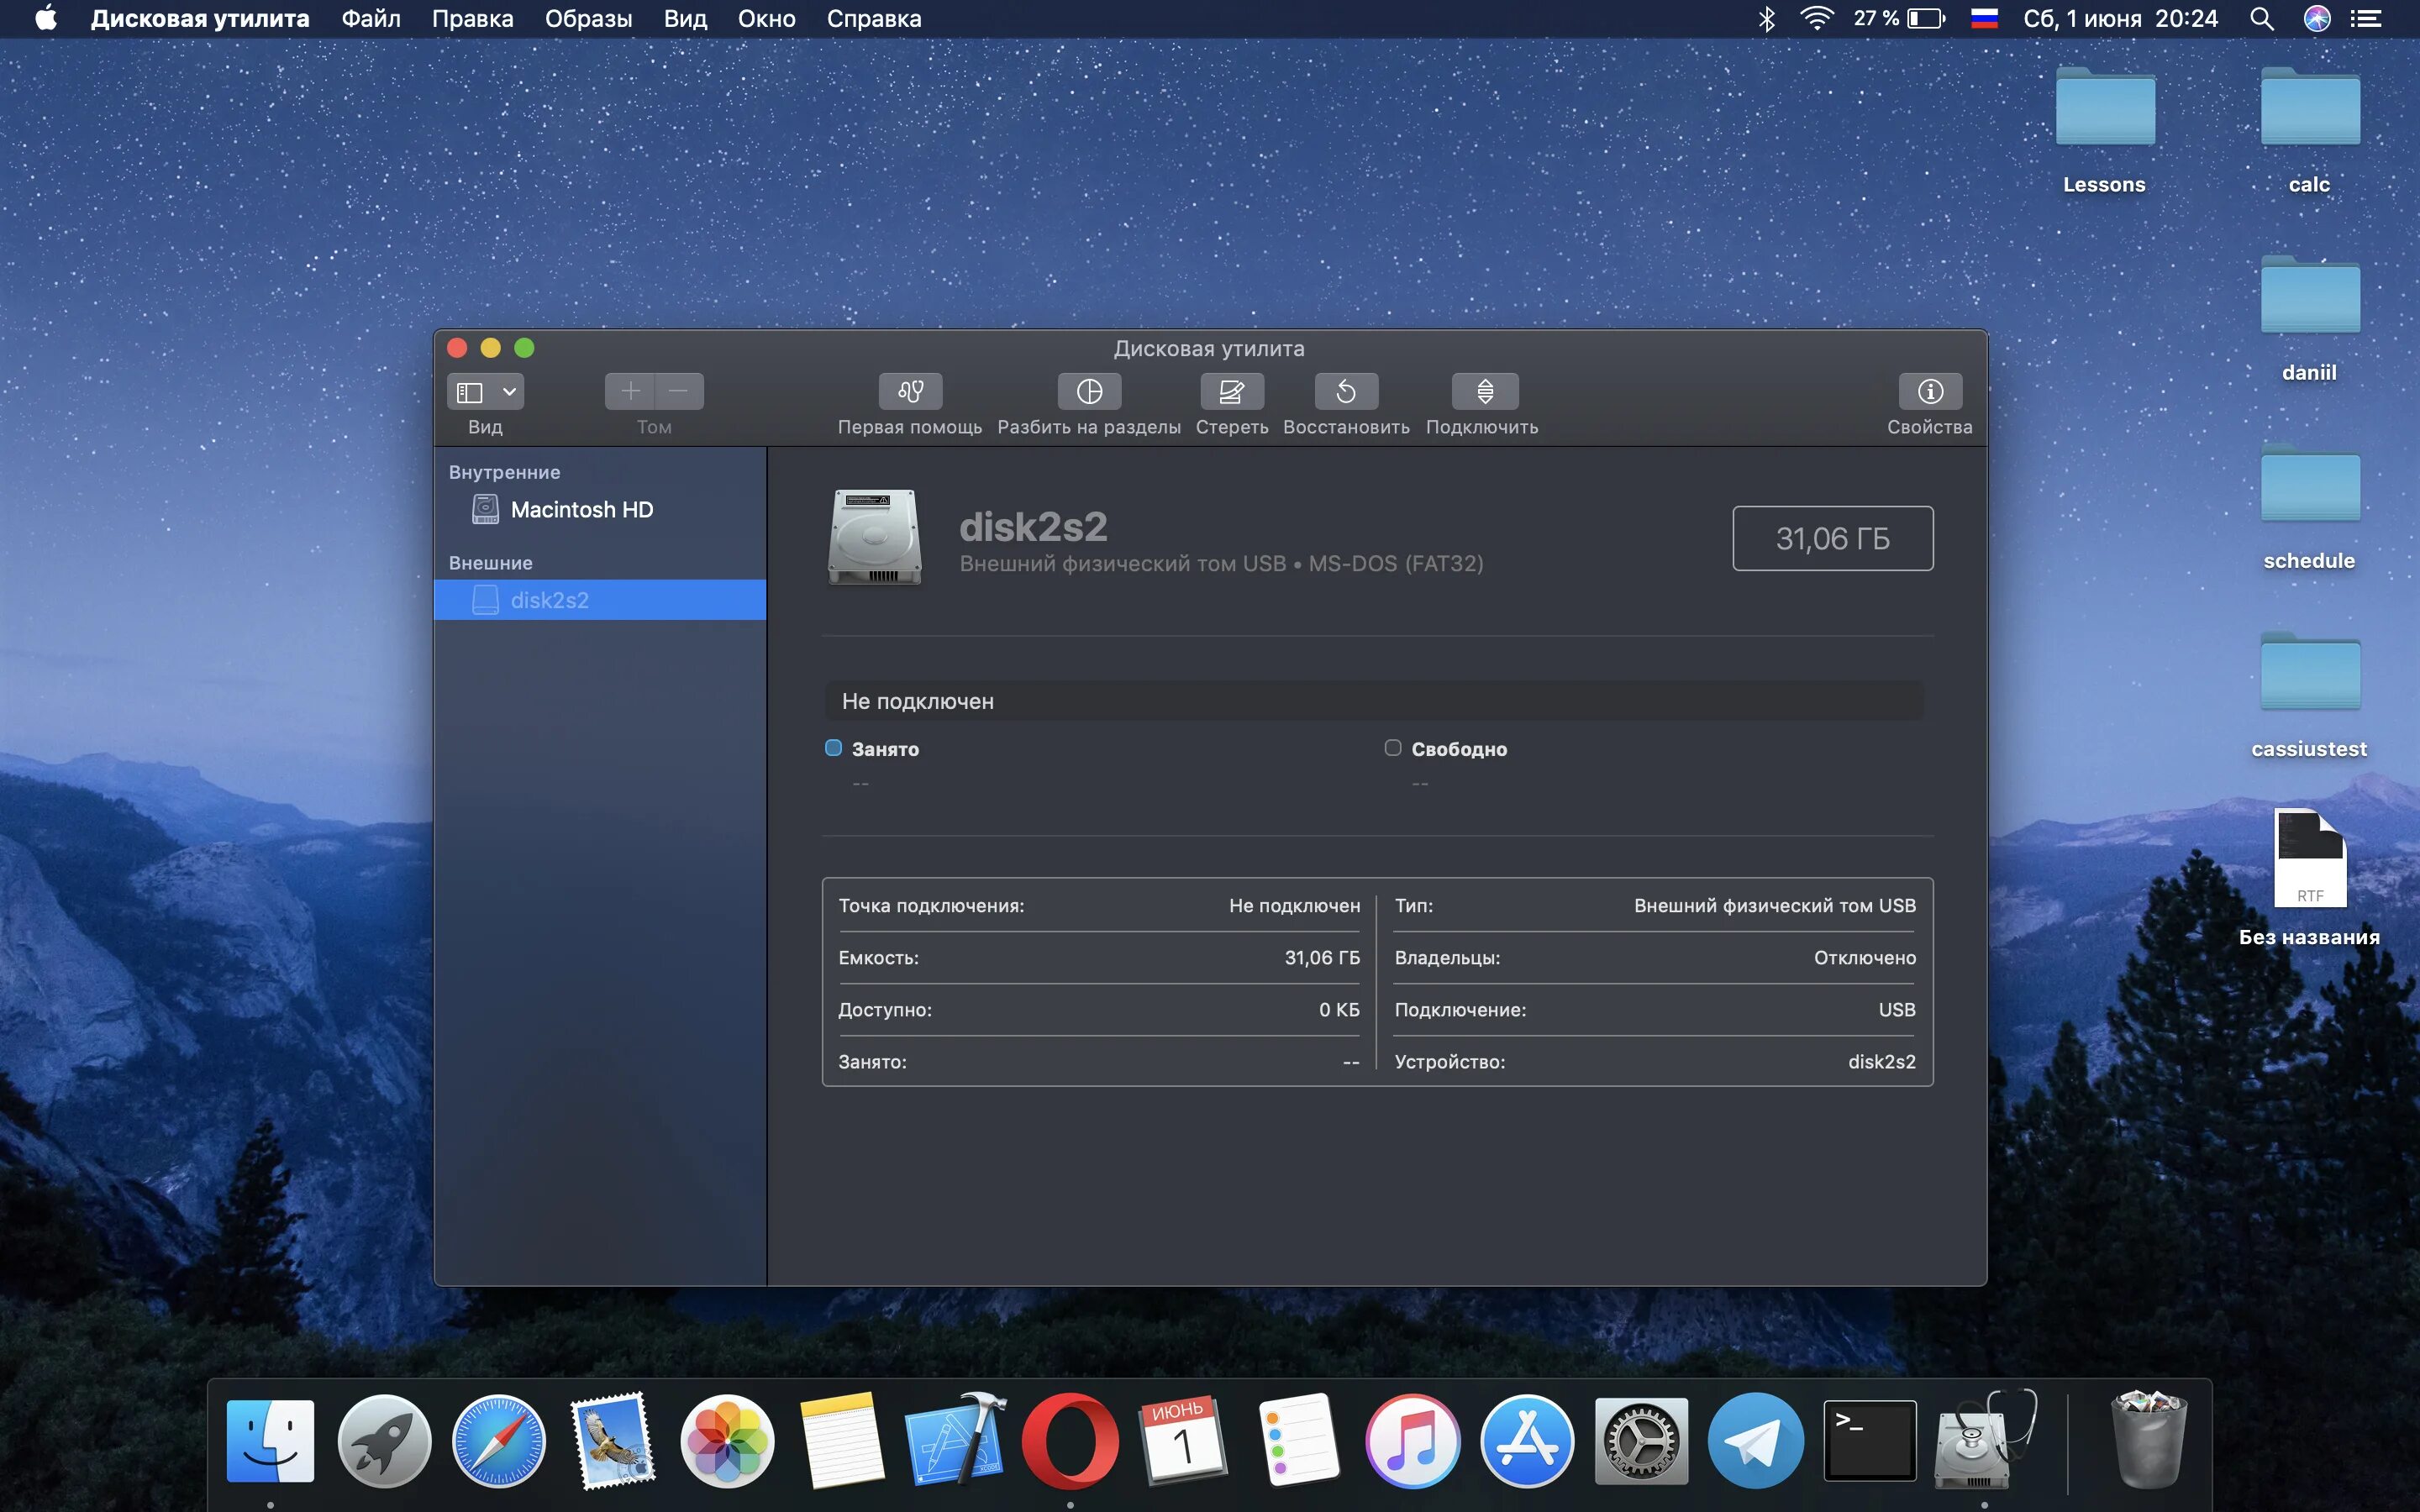Open the Partition disk tool

(x=1089, y=391)
